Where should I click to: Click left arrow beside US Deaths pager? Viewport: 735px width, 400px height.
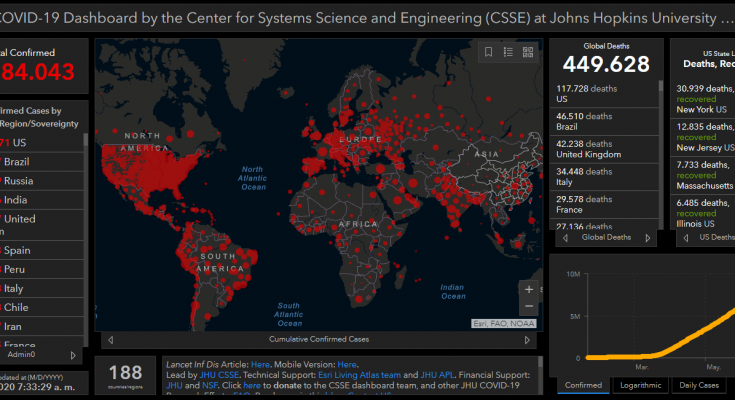click(686, 238)
